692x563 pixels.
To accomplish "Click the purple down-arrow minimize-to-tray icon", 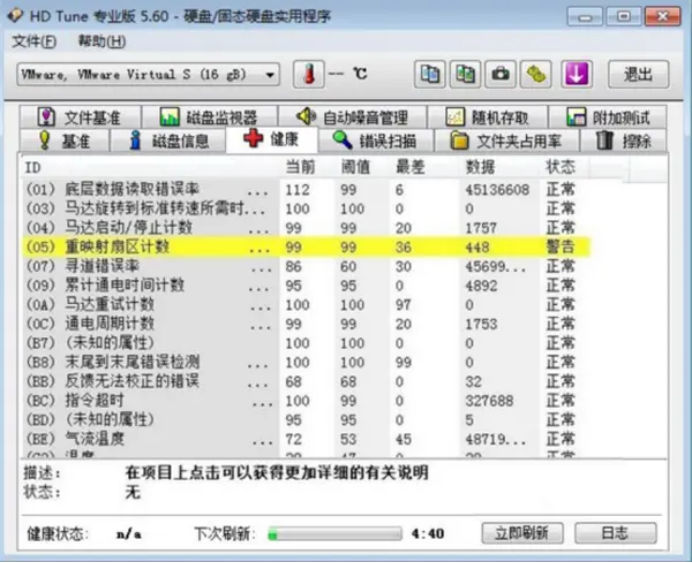I will pos(576,74).
